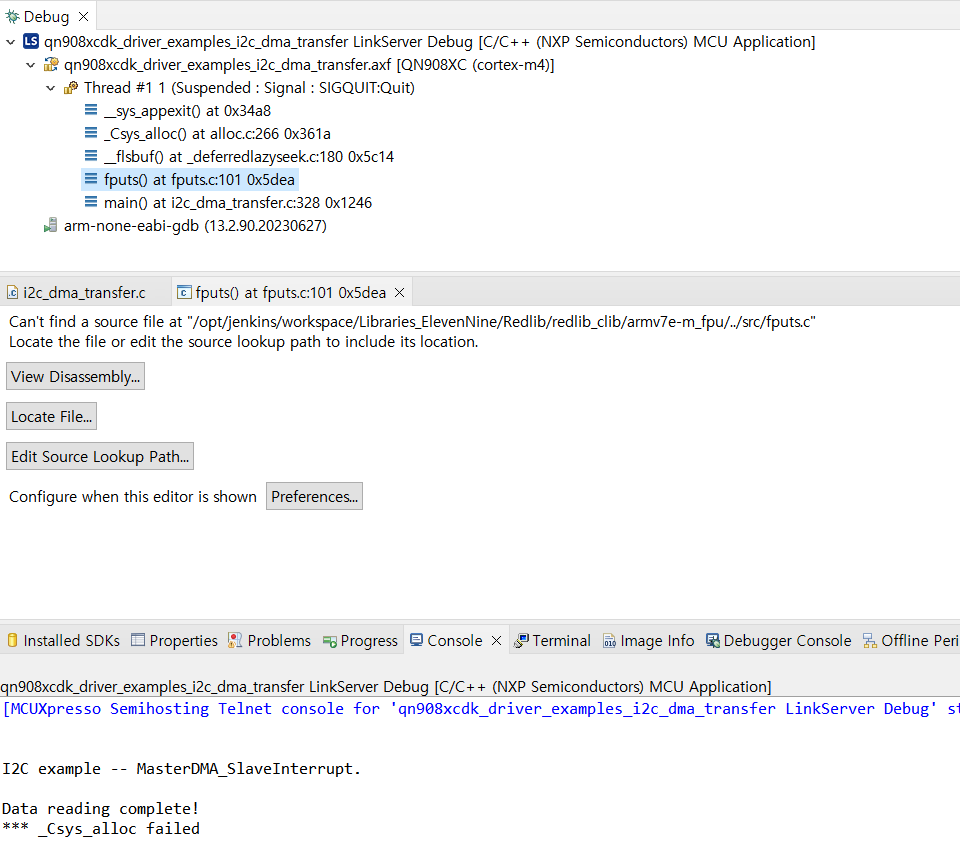This screenshot has width=960, height=856.
Task: Click the Edit Source Lookup Path button
Action: click(x=99, y=456)
